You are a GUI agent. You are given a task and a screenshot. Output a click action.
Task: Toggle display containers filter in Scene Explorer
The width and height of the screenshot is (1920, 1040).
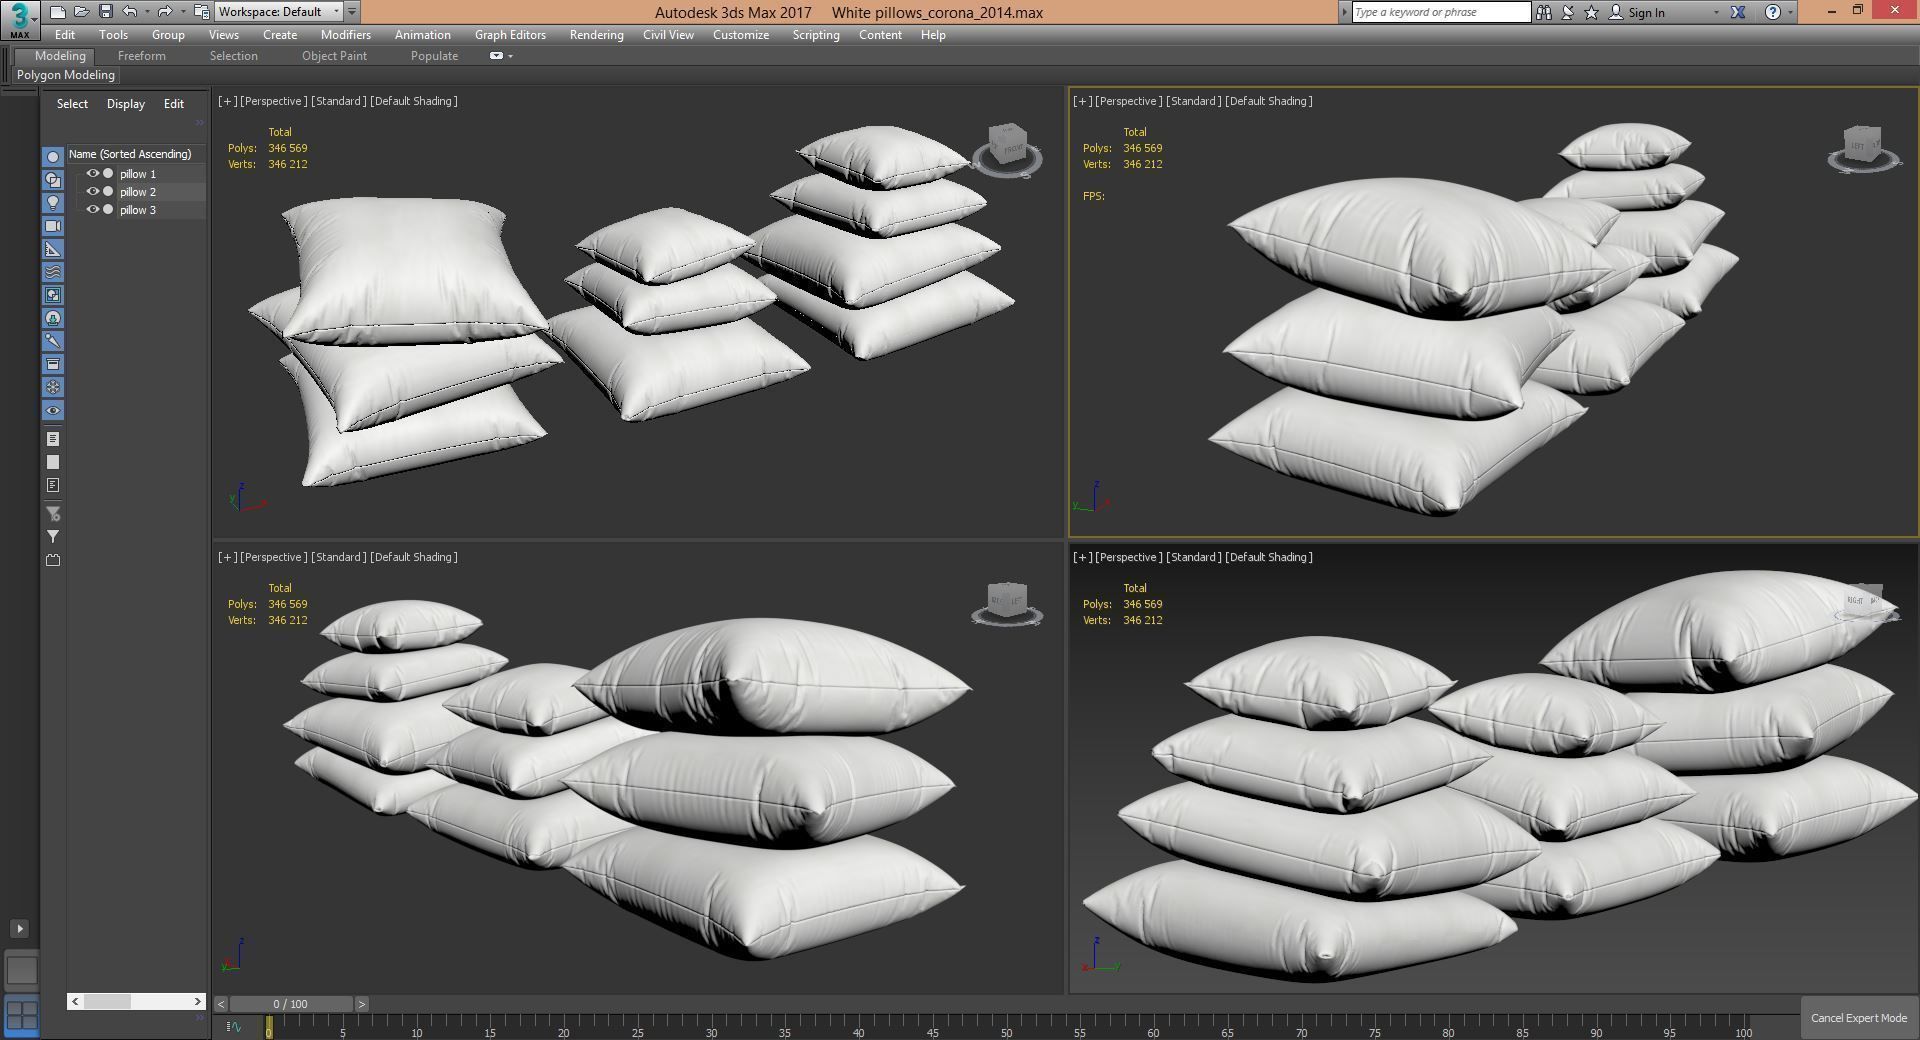pyautogui.click(x=53, y=364)
